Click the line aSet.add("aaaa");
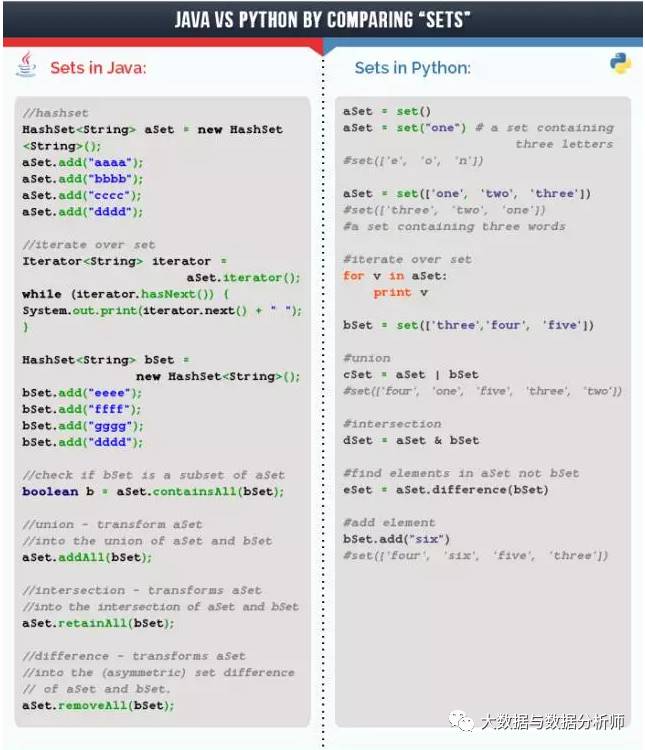 [x=82, y=163]
